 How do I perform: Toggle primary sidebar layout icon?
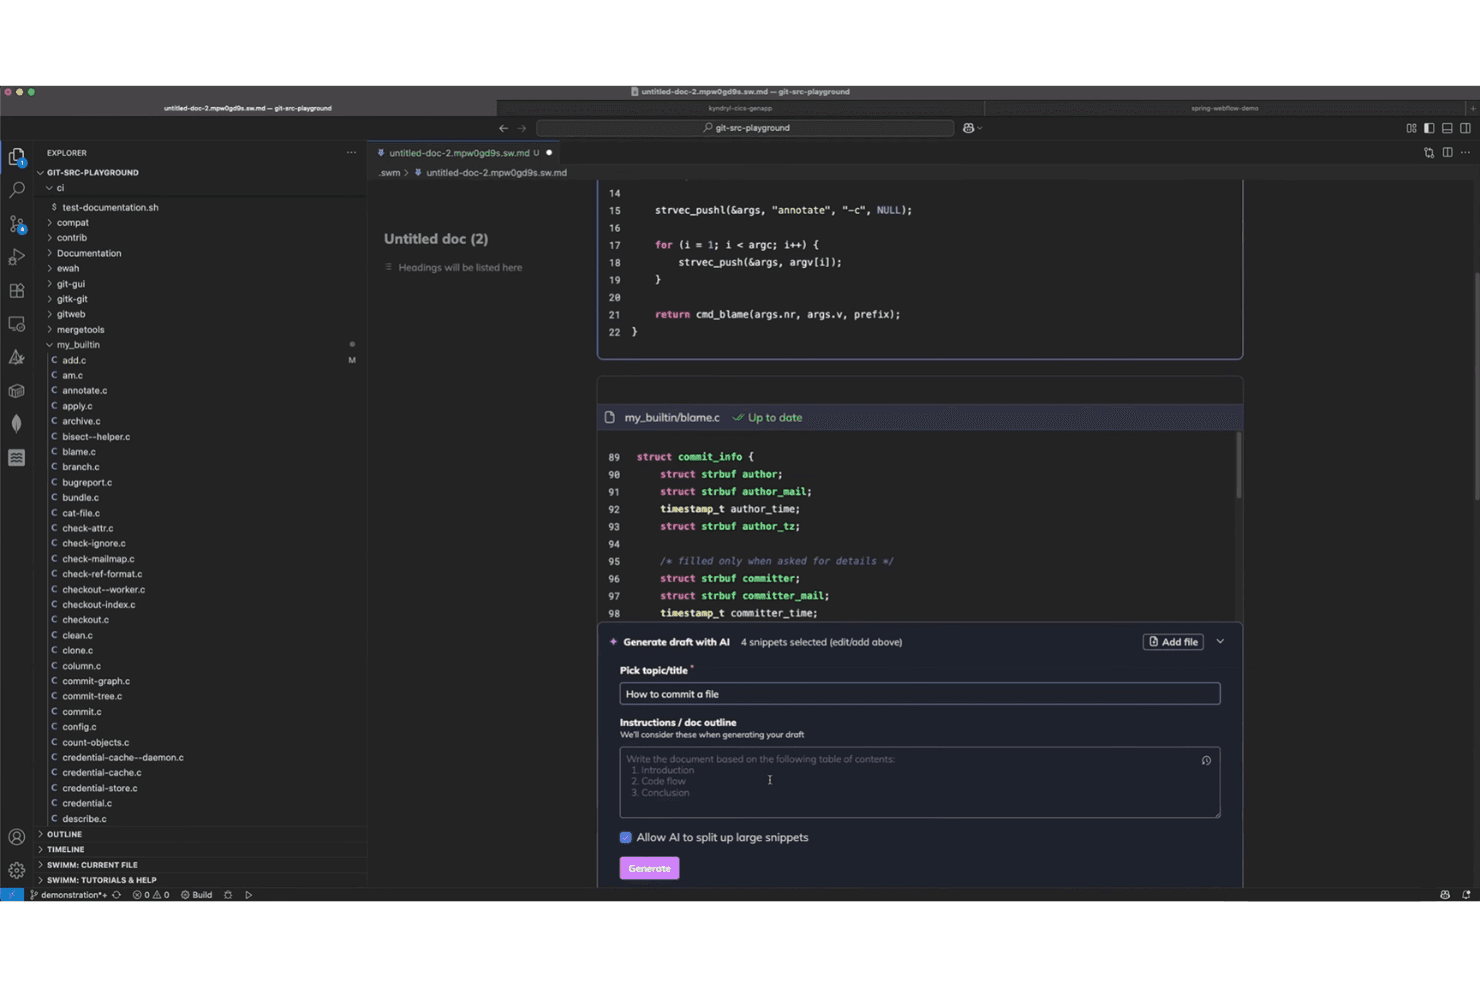coord(1429,128)
